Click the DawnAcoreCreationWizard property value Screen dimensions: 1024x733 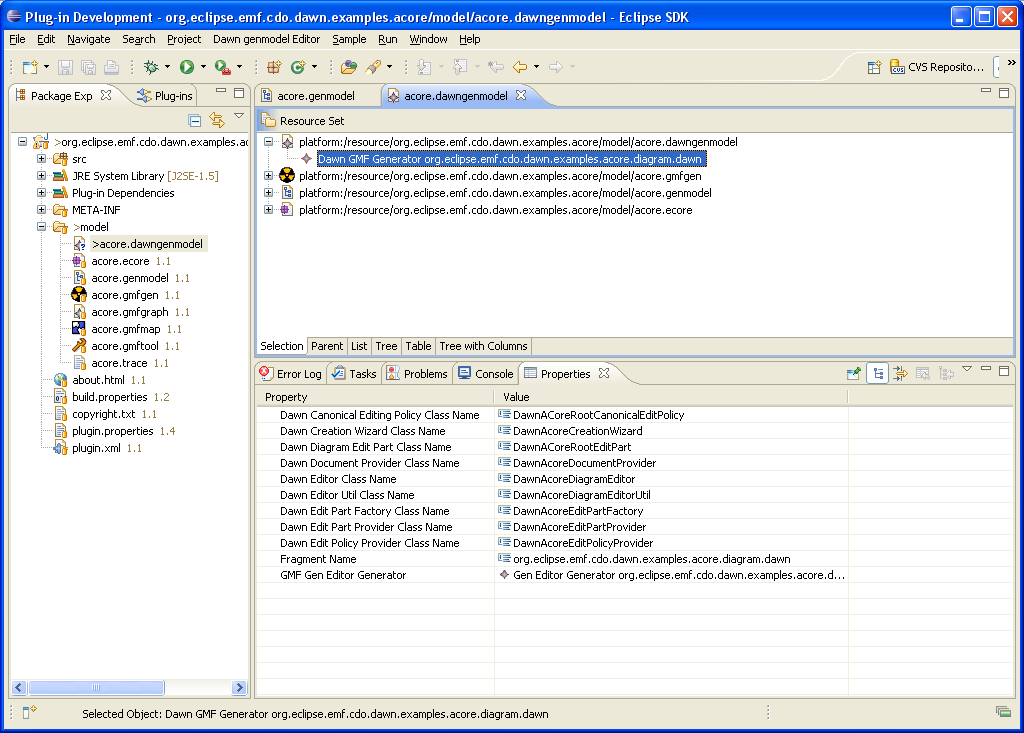pos(577,431)
